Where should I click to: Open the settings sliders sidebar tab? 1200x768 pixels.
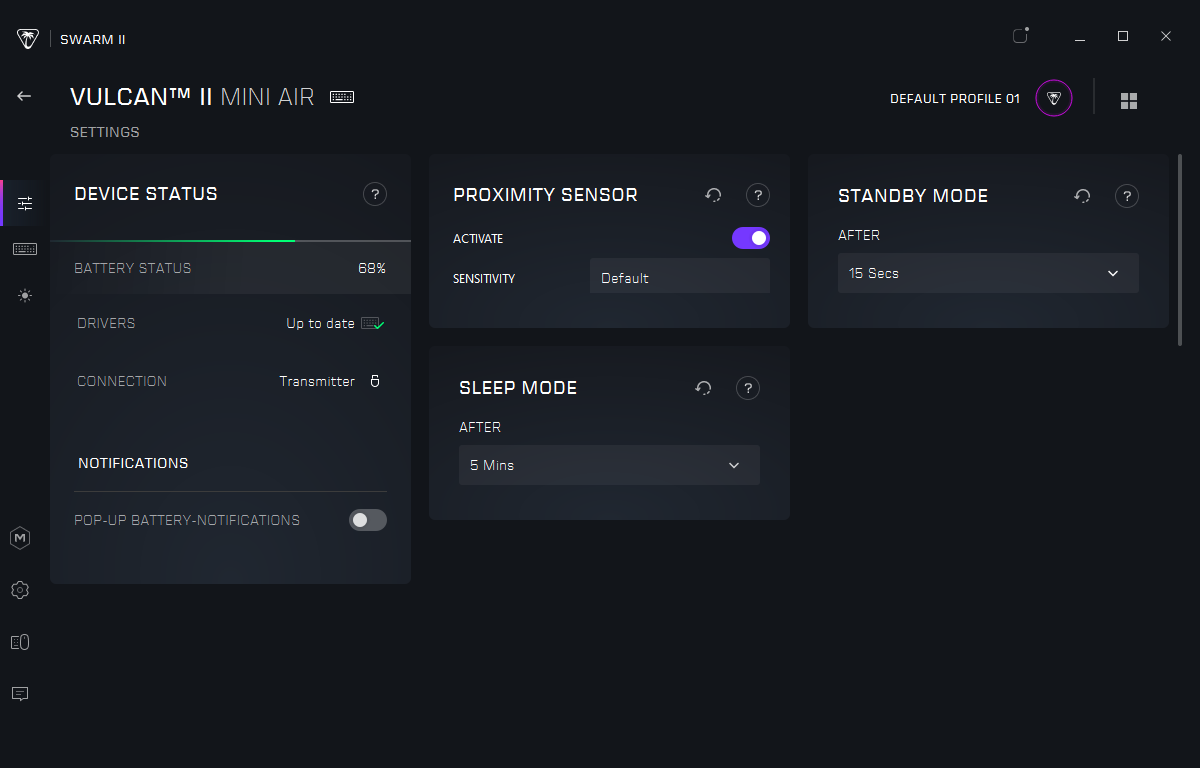click(x=25, y=203)
